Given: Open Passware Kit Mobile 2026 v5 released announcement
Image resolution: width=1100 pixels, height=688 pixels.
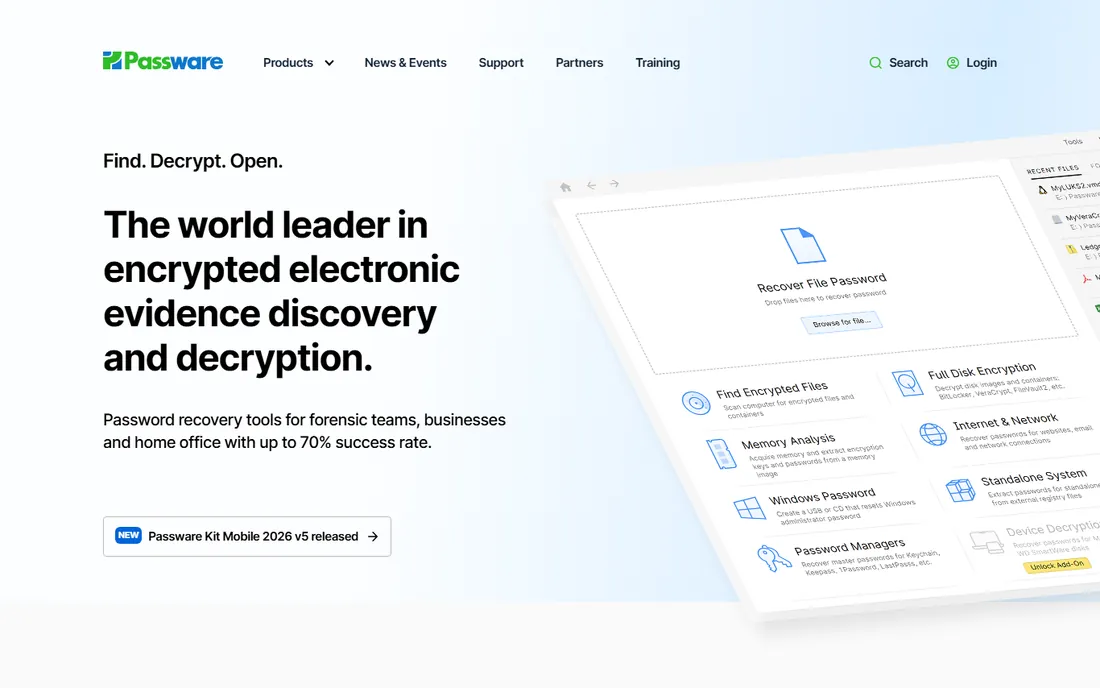Looking at the screenshot, I should tap(247, 537).
